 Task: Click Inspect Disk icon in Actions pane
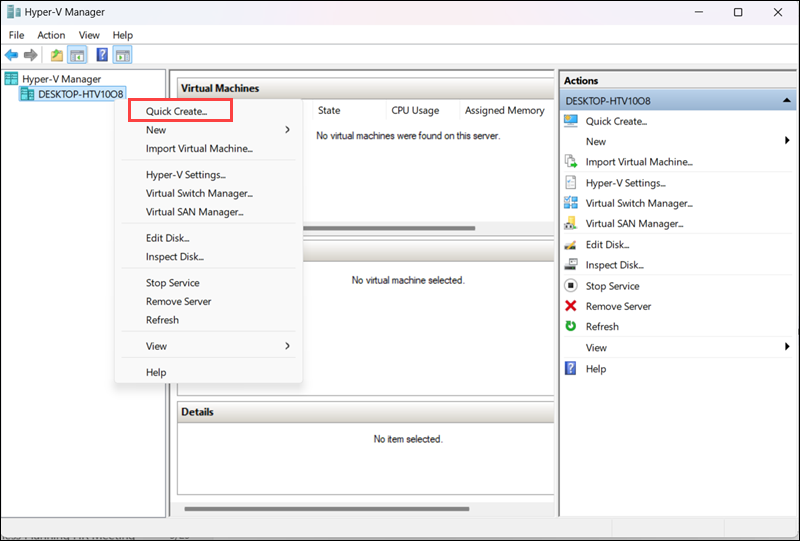571,264
